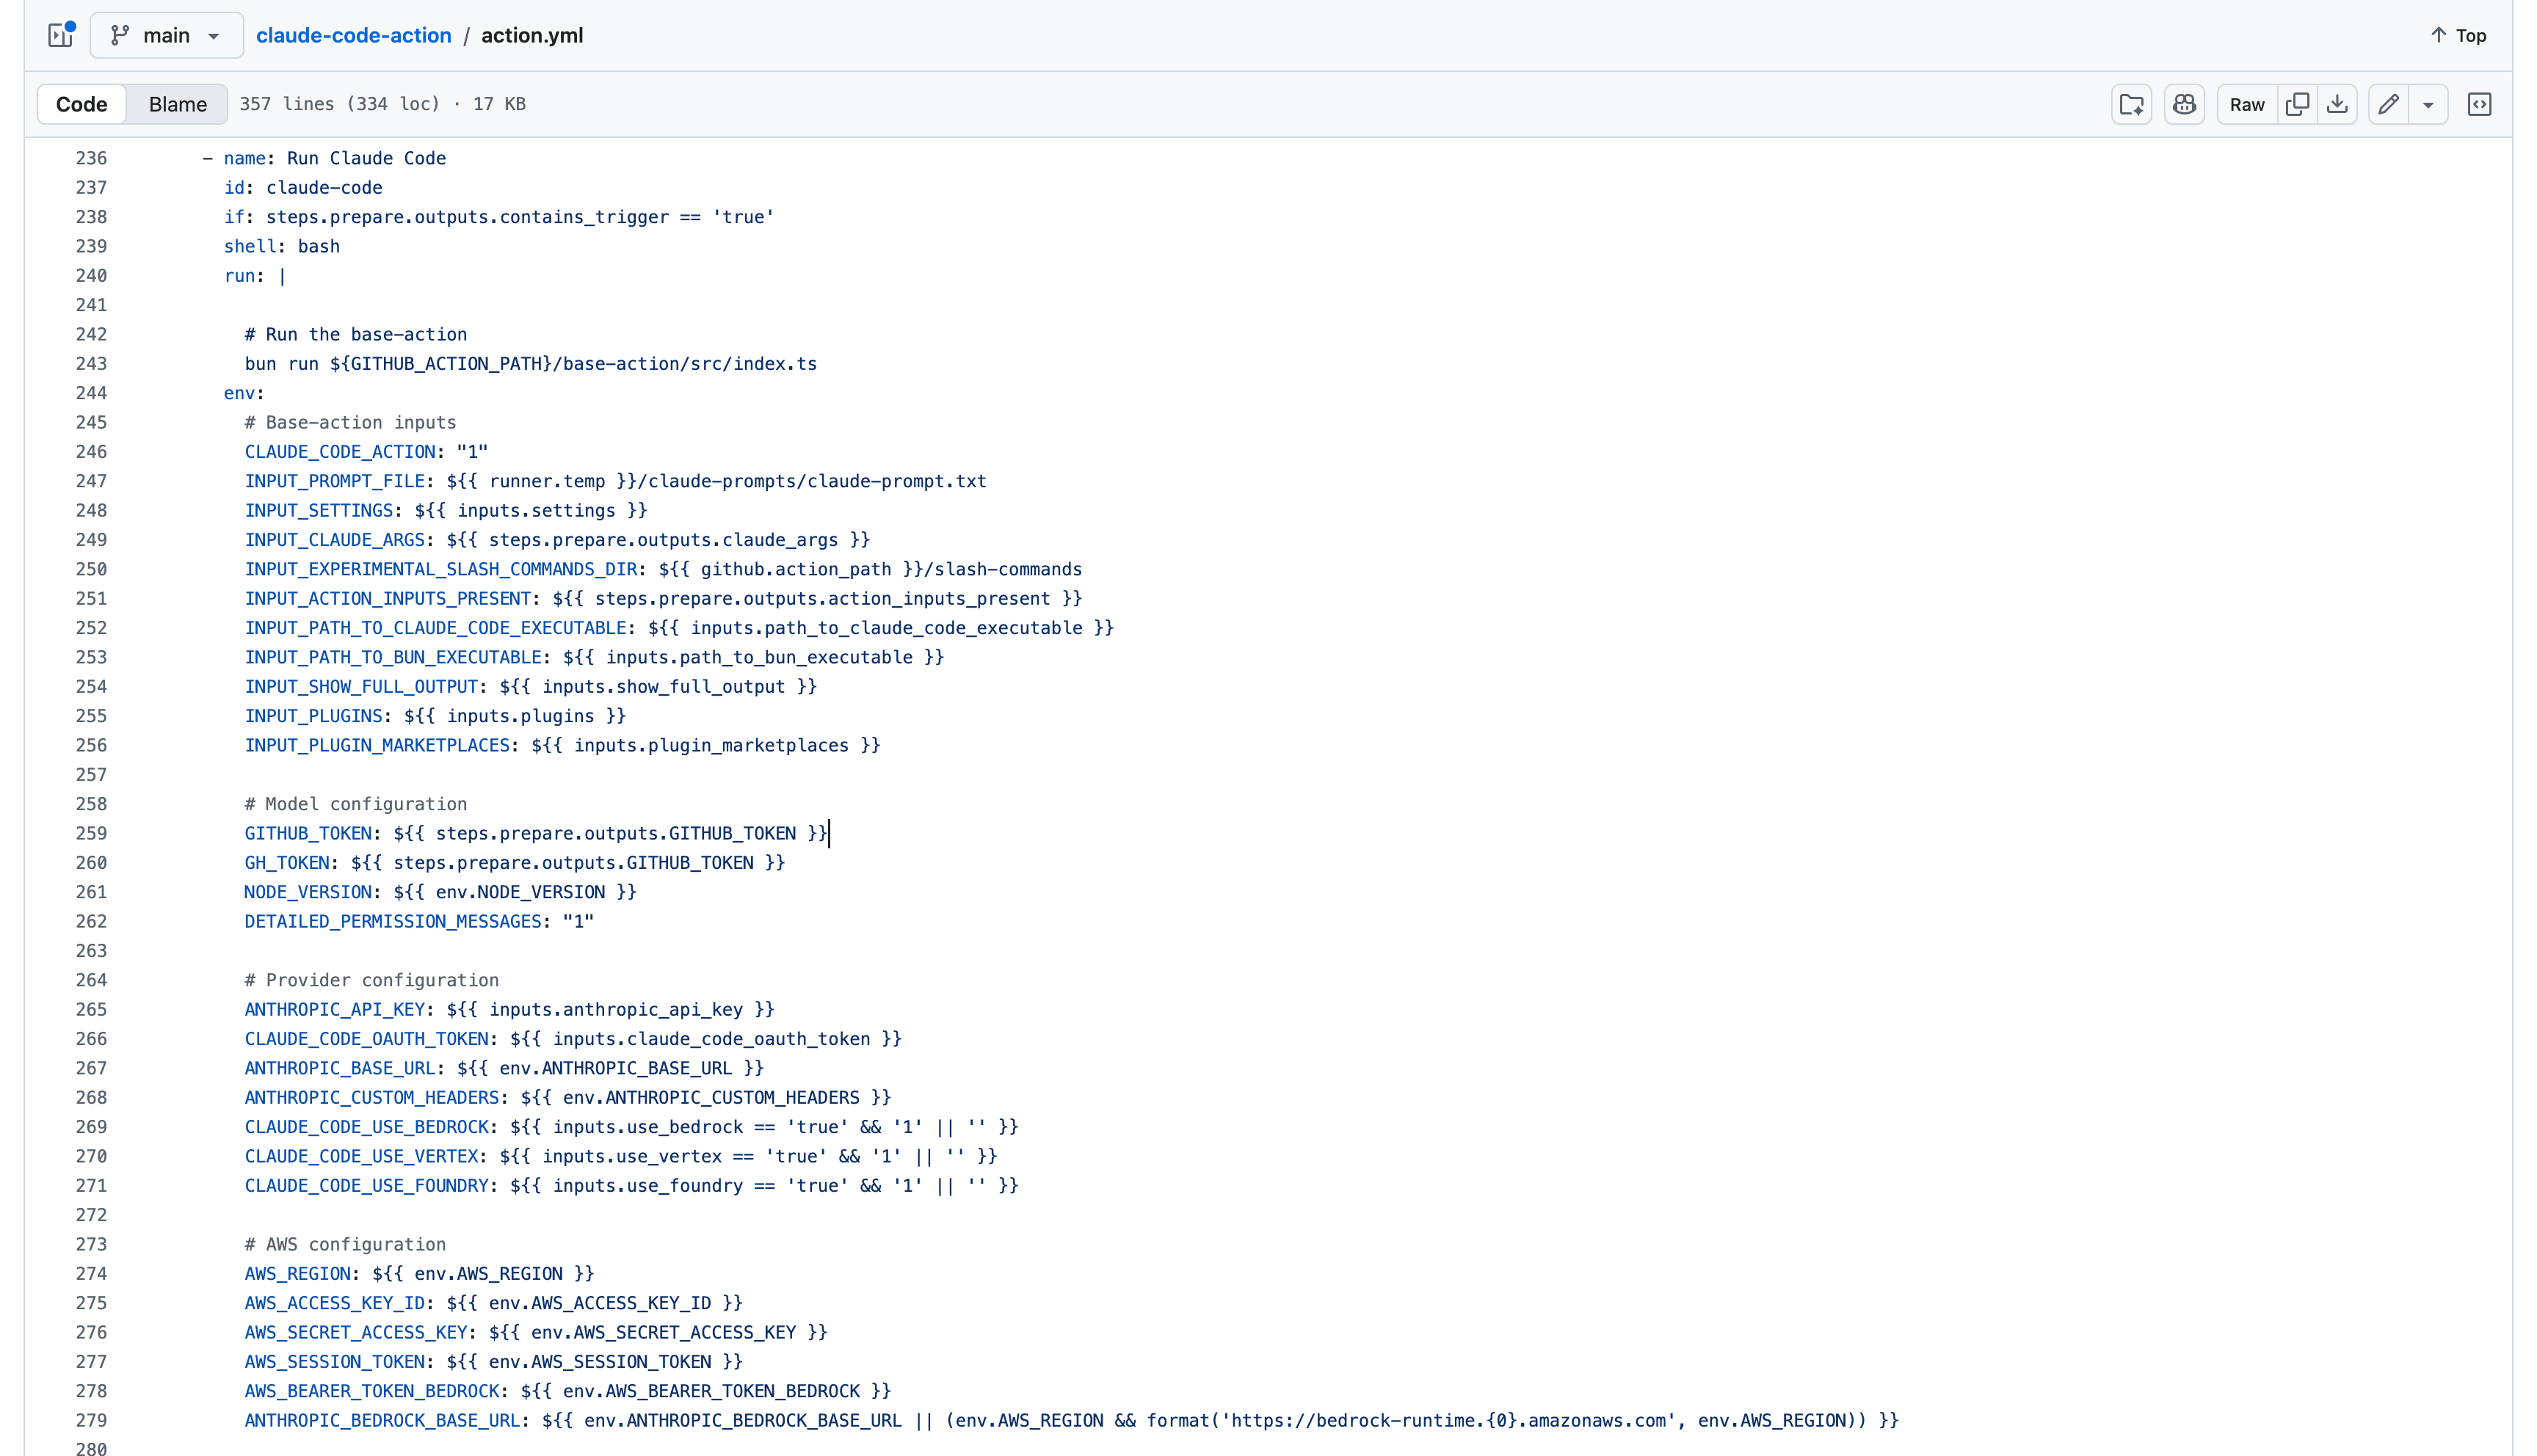Open the Raw file view
The image size is (2537, 1456).
point(2246,104)
